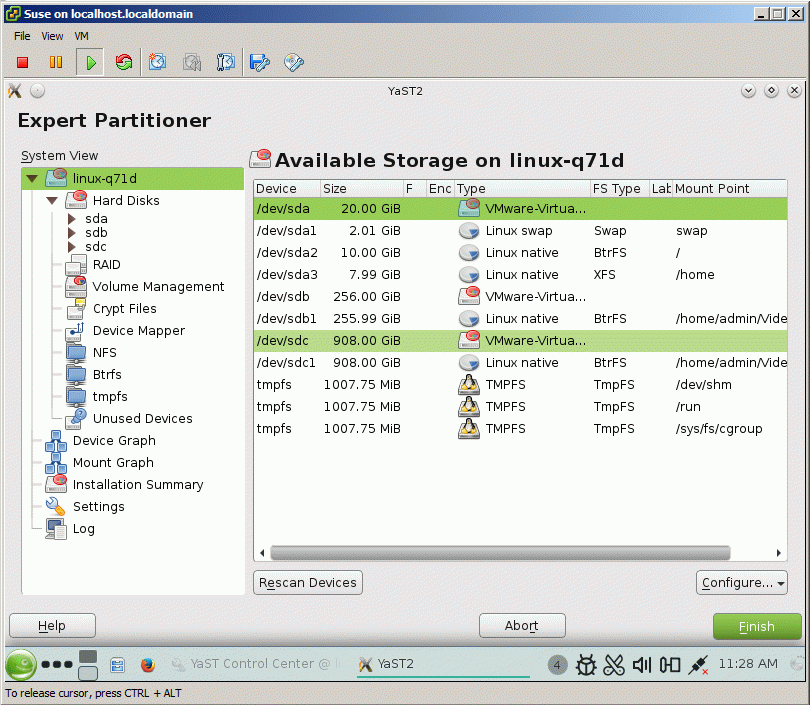Pause the VM with the orange pause icon
Screen dimensions: 810x705
coord(56,62)
